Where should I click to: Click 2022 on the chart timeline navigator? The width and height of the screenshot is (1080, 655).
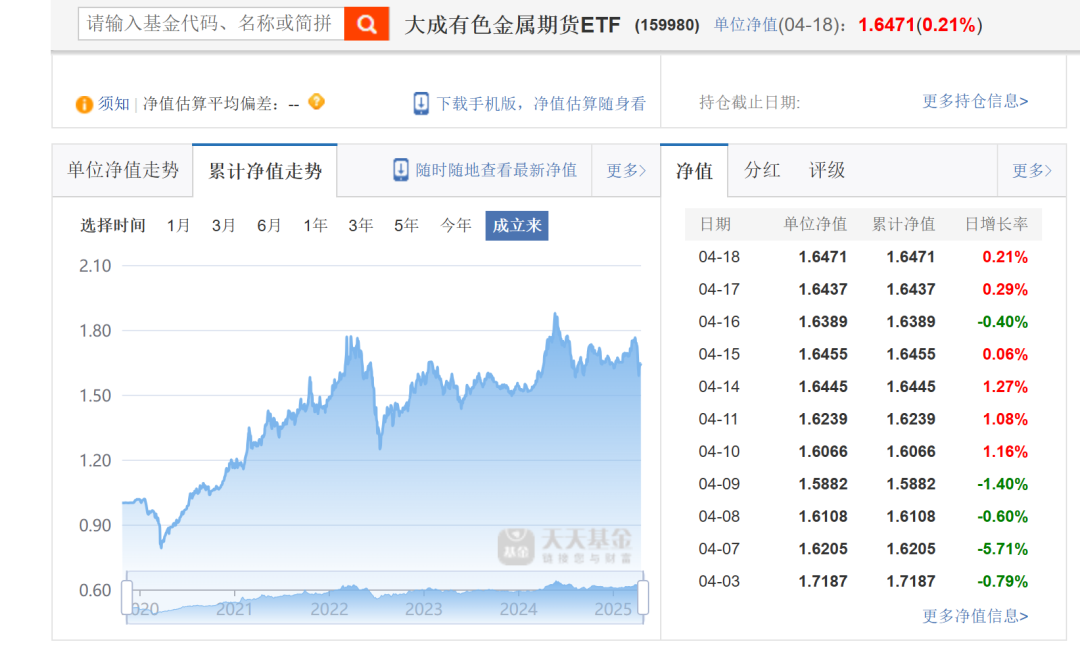point(329,610)
